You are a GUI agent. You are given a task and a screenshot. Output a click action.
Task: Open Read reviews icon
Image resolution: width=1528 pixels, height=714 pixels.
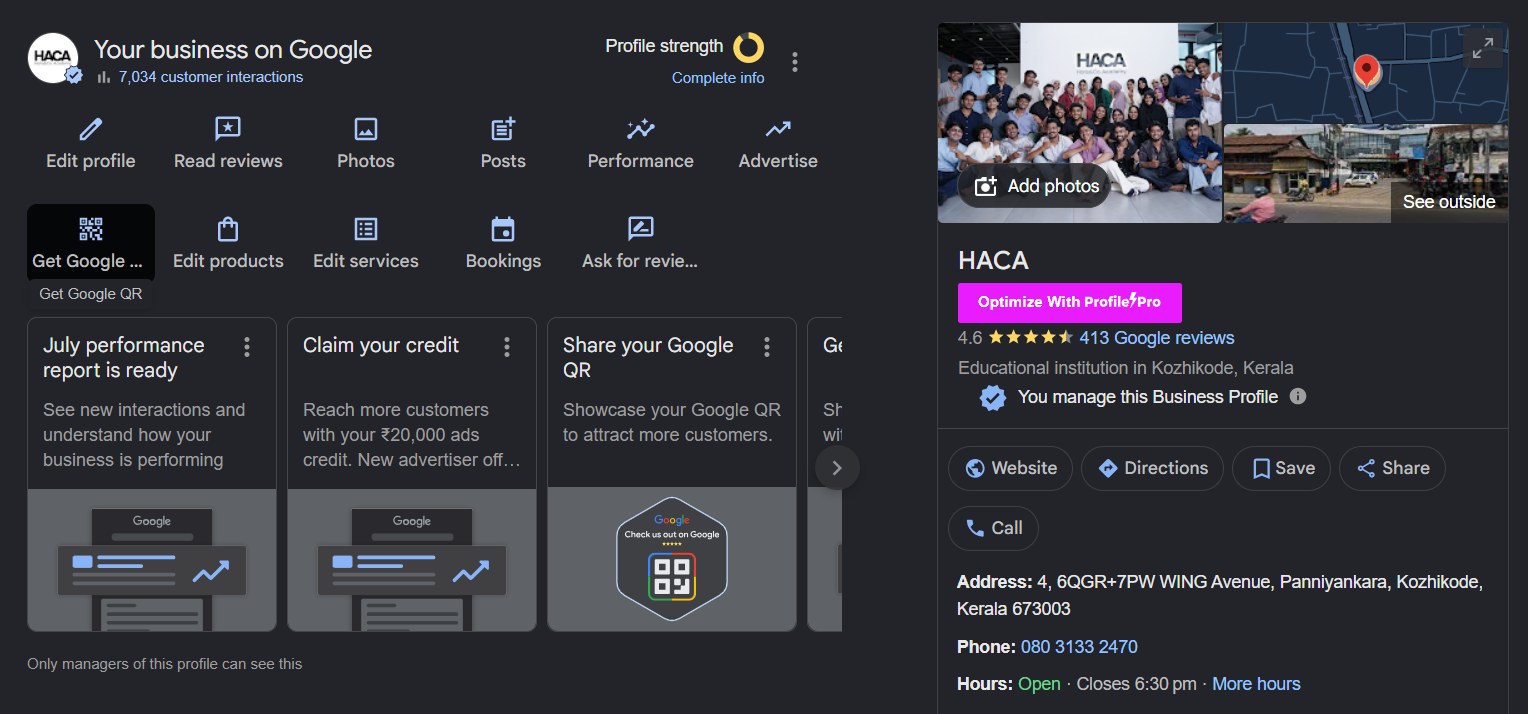coord(228,129)
